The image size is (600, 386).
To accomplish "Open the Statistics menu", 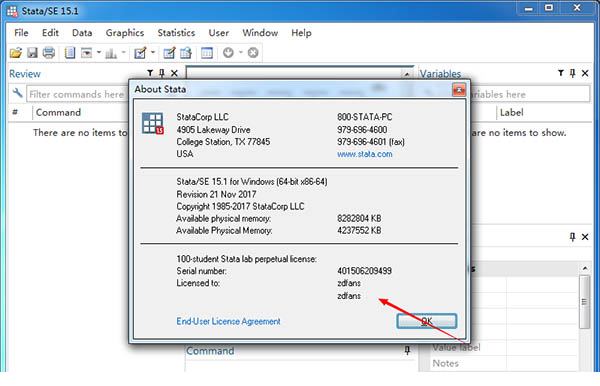I will click(176, 33).
